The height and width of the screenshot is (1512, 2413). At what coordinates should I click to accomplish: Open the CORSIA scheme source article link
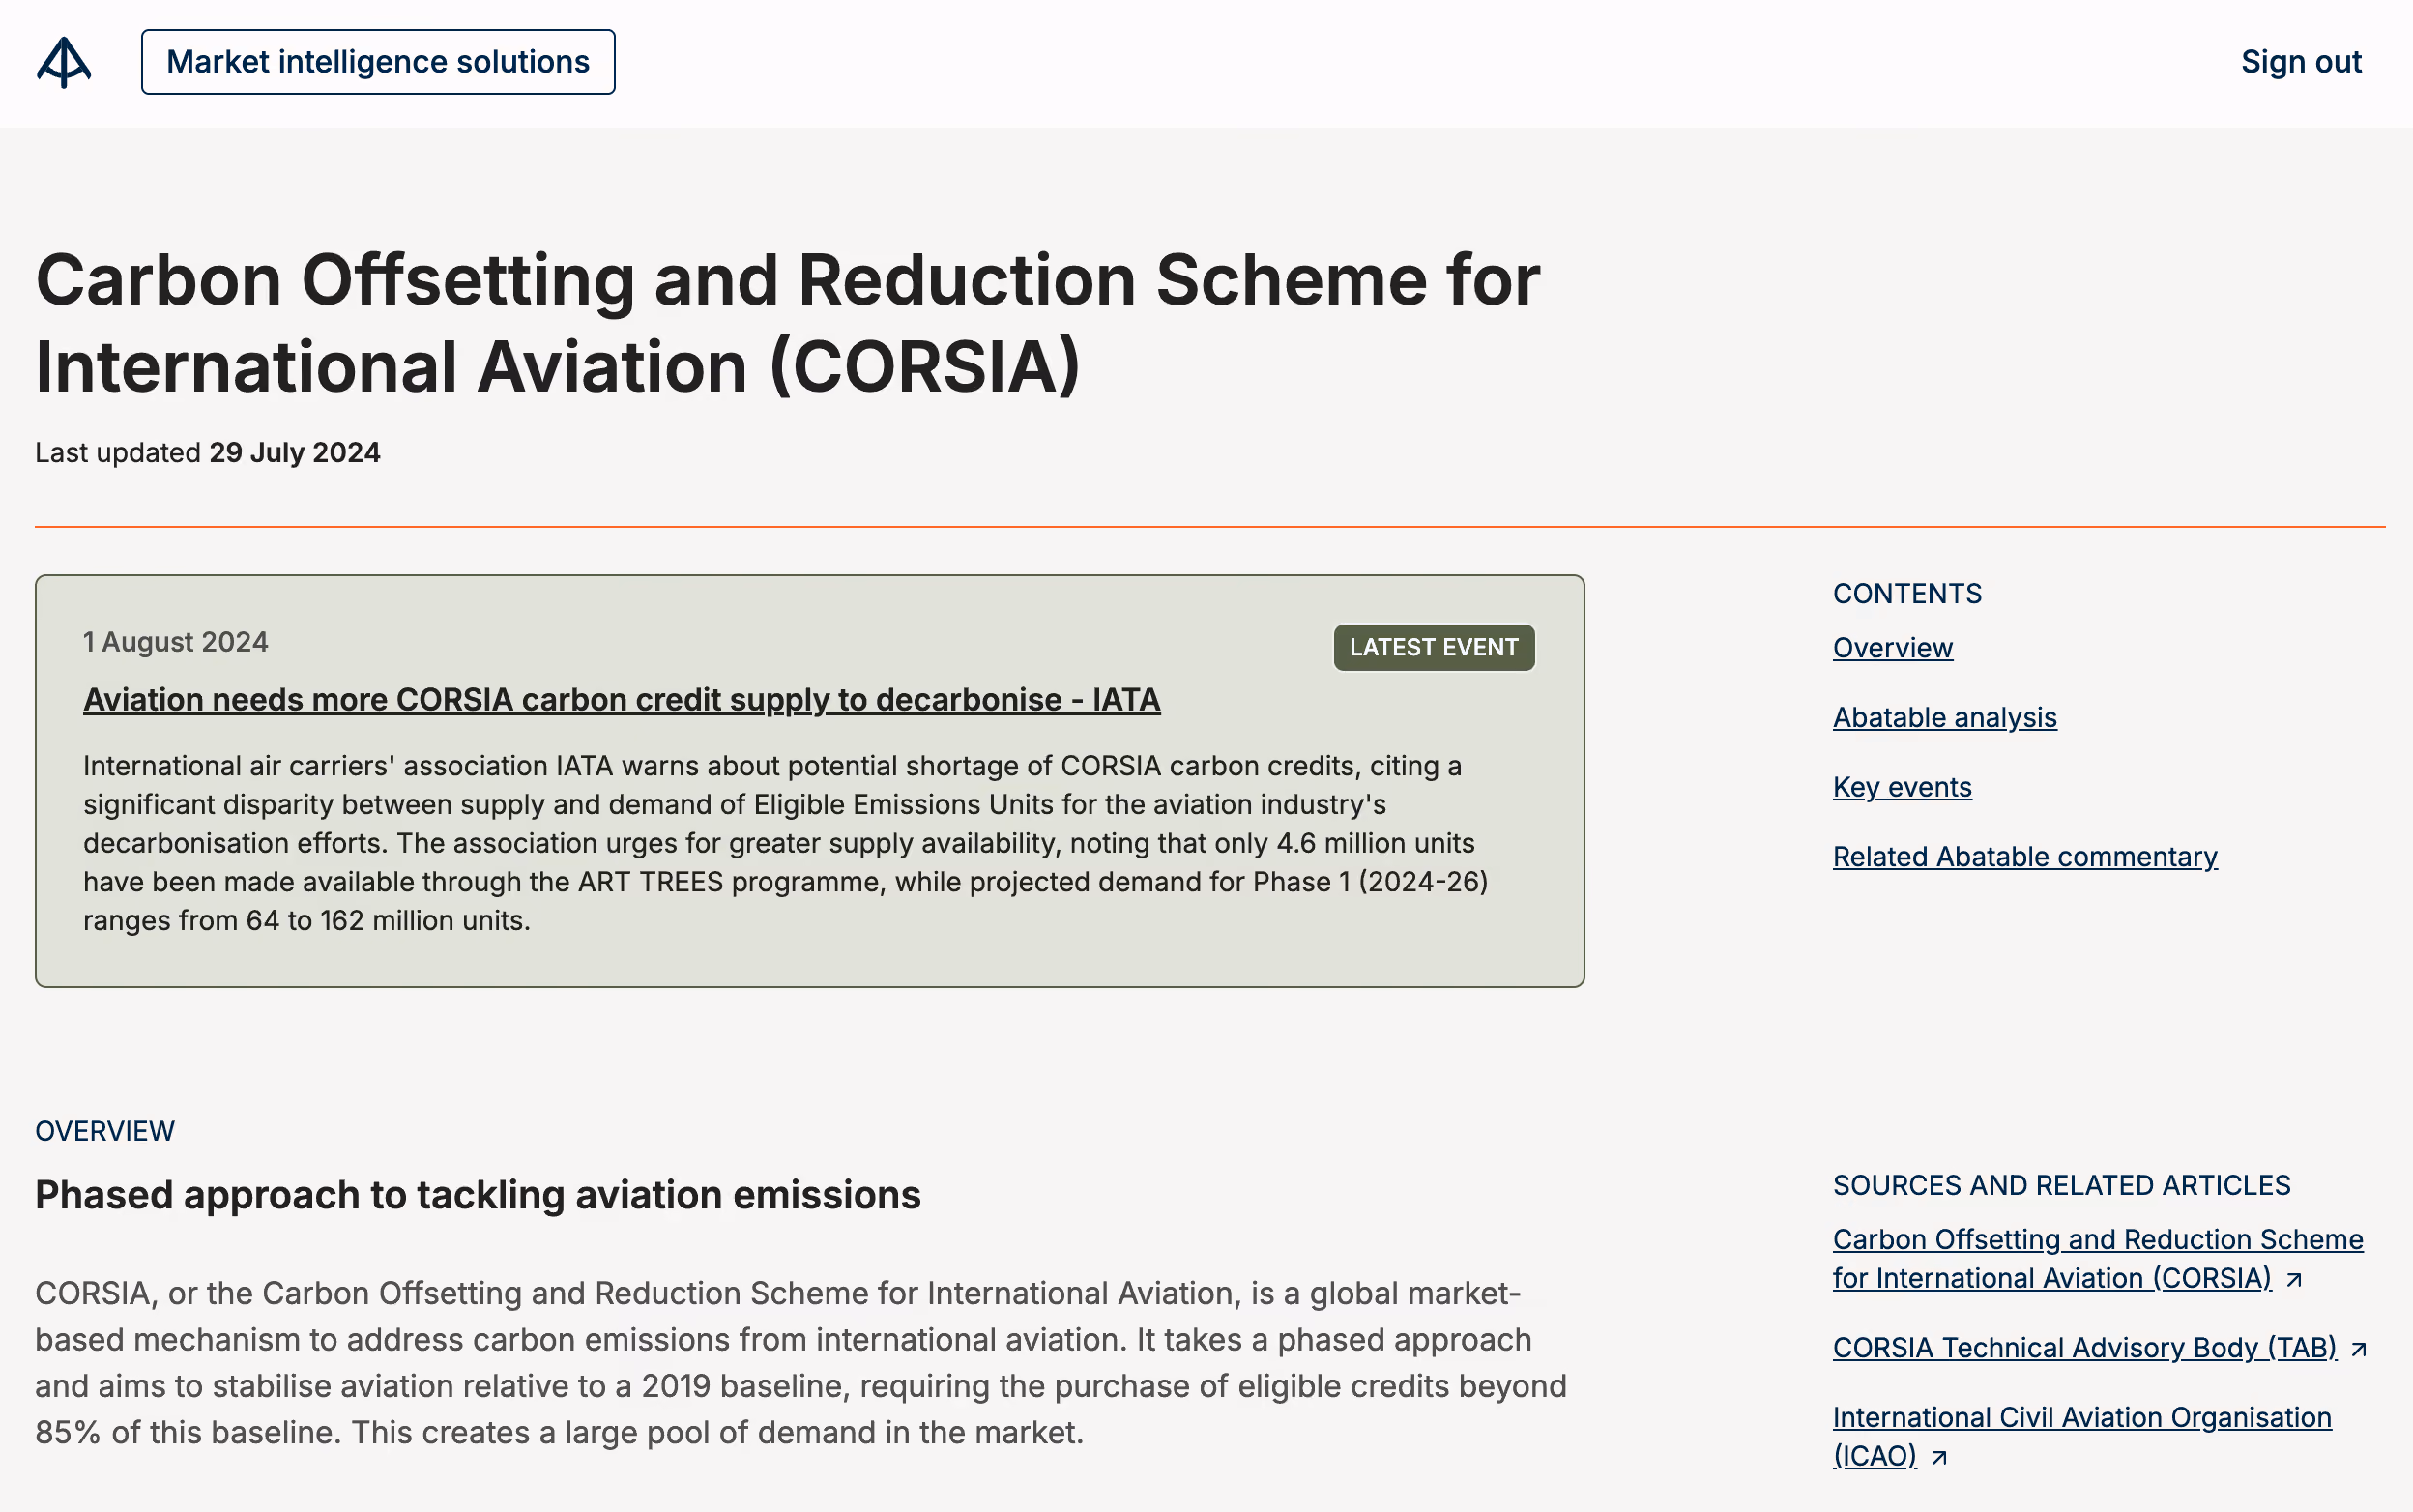pyautogui.click(x=2097, y=1259)
